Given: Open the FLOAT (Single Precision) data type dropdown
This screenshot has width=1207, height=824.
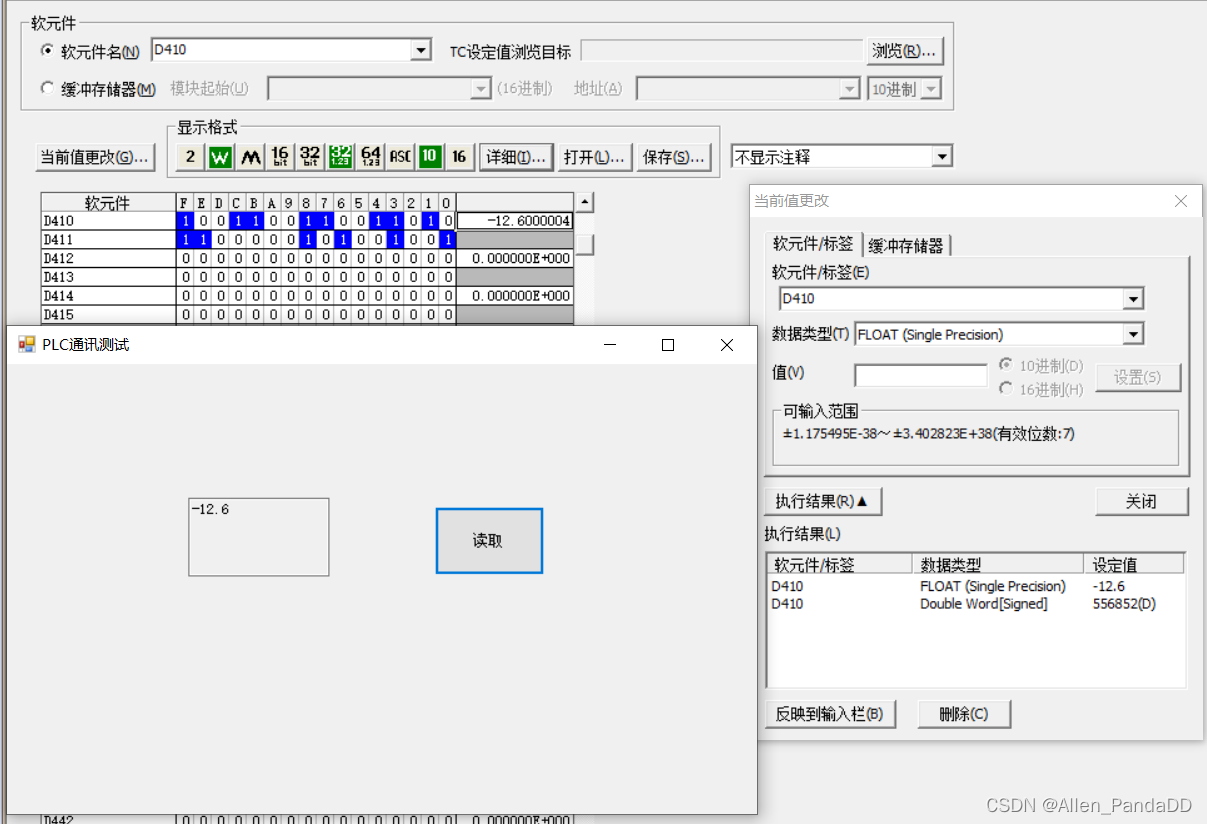Looking at the screenshot, I should [1133, 333].
